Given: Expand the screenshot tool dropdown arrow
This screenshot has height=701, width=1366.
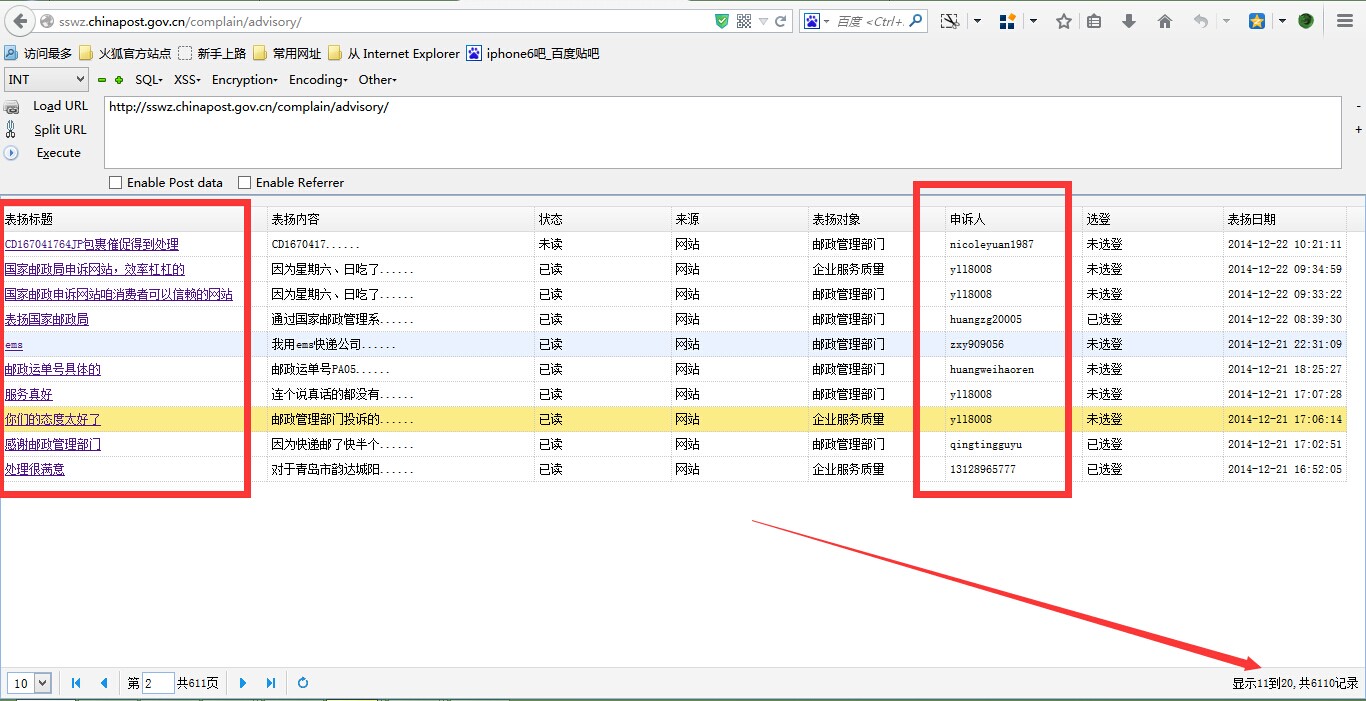Looking at the screenshot, I should point(977,21).
